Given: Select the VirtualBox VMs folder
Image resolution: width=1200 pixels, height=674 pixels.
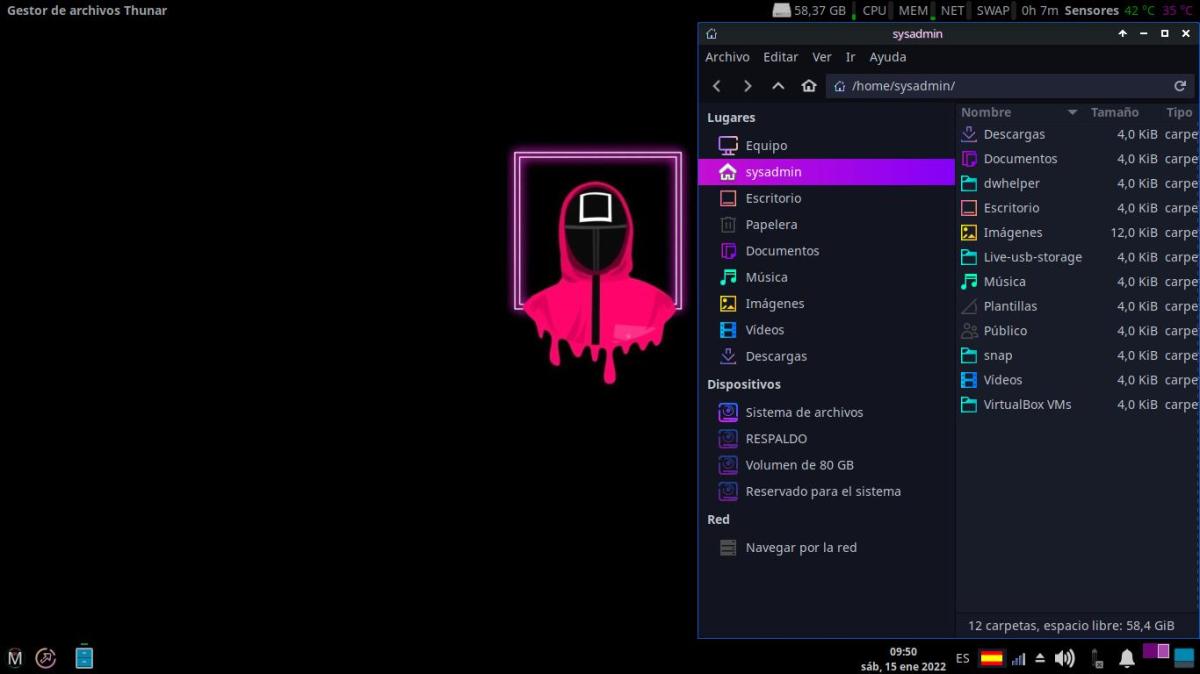Looking at the screenshot, I should click(1027, 405).
